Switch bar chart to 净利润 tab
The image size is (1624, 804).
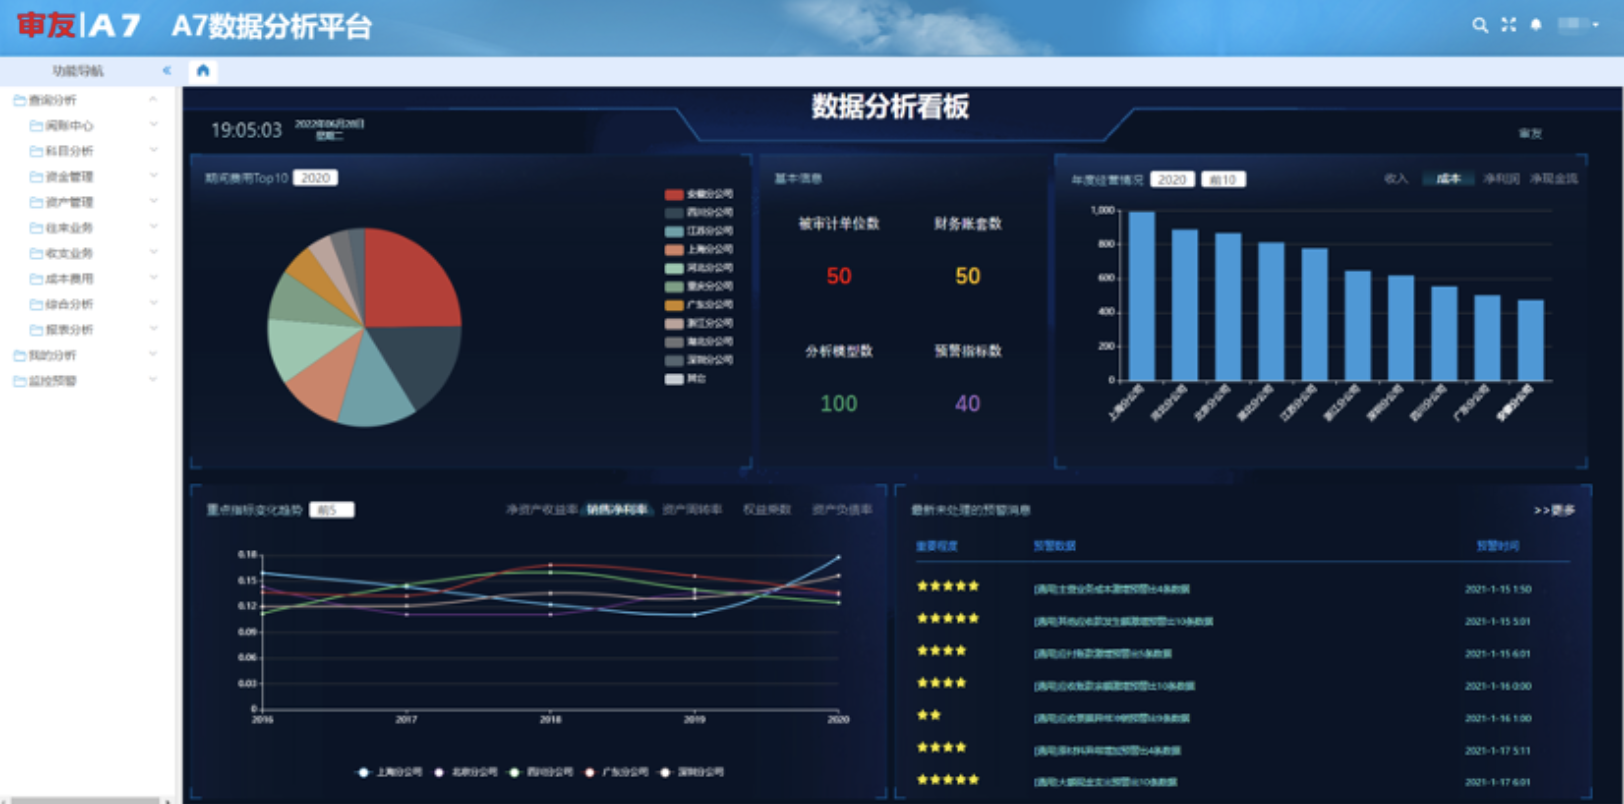click(x=1500, y=179)
